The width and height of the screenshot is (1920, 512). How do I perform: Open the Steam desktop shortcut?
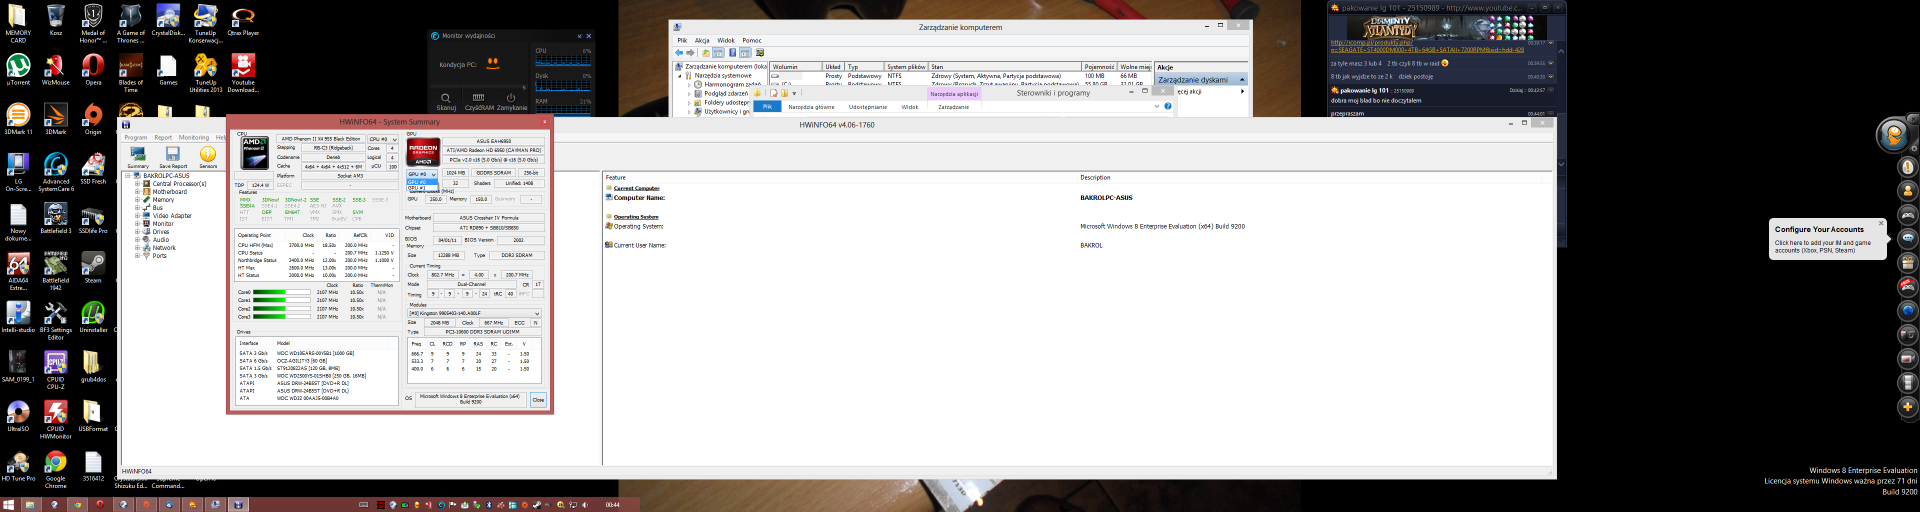[x=93, y=268]
